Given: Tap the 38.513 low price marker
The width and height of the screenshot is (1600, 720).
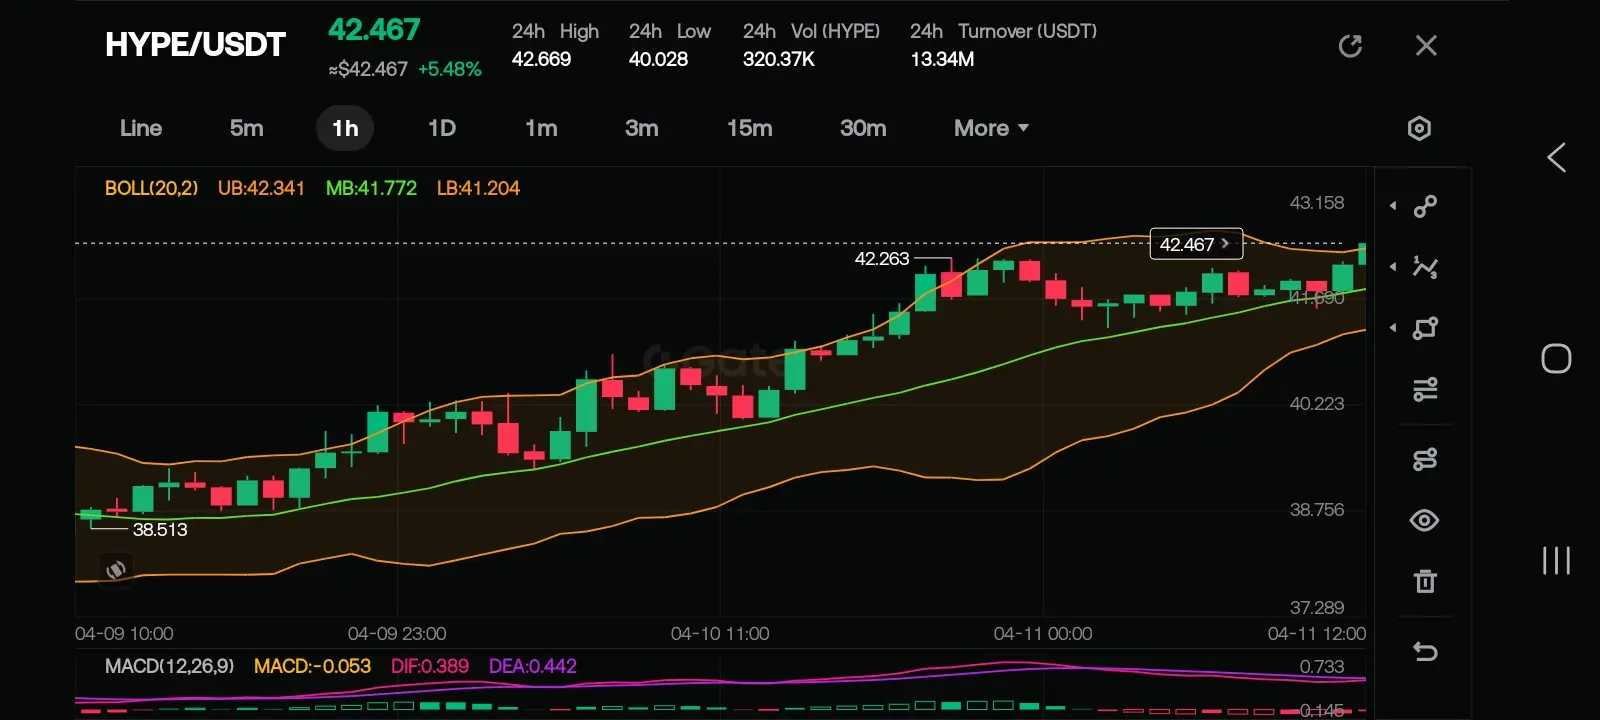Looking at the screenshot, I should click(x=160, y=530).
